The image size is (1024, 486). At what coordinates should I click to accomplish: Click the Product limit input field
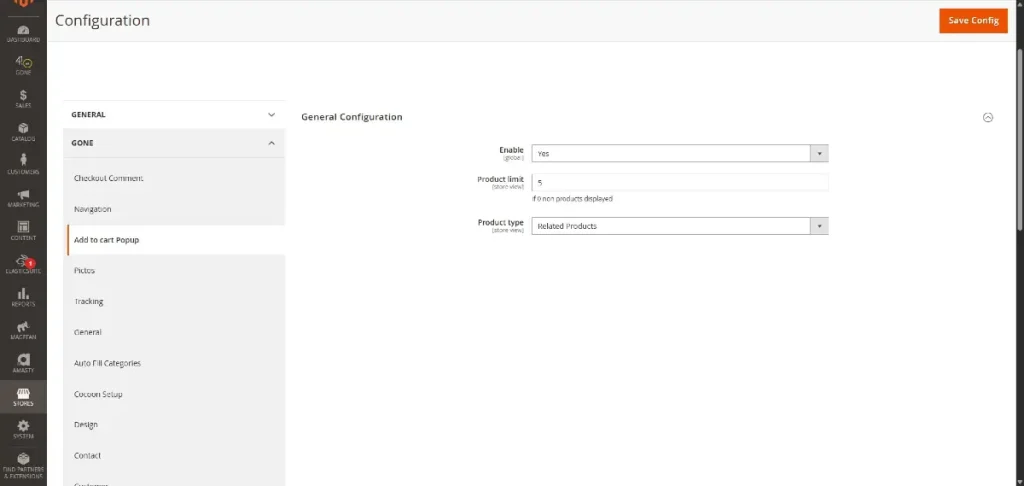coord(679,182)
